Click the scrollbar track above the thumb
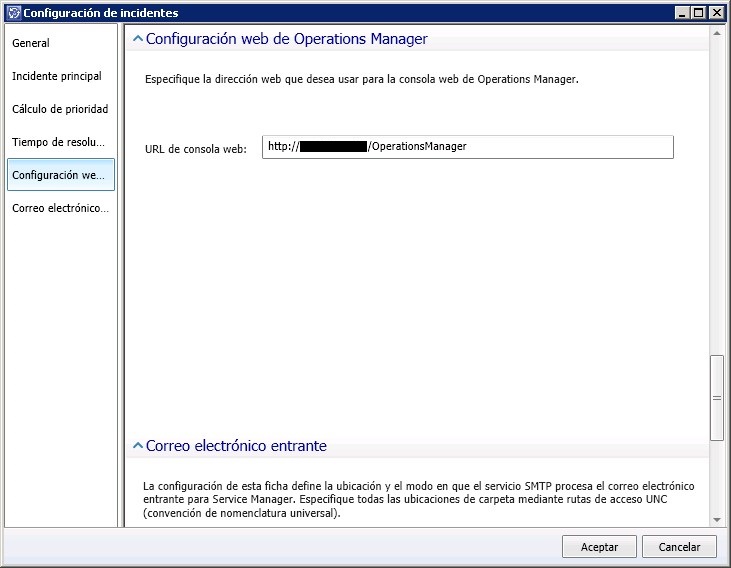The width and height of the screenshot is (731, 568). 716,200
